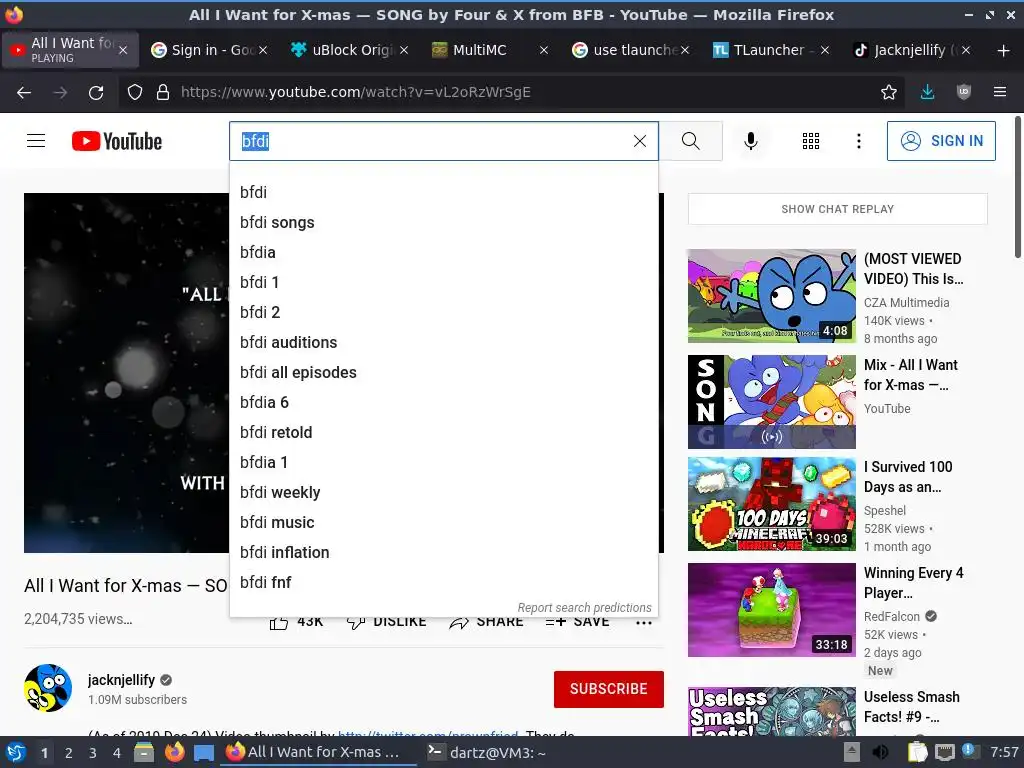Viewport: 1024px width, 768px height.
Task: Open the CZA Multimedia most viewed thumbnail
Action: tap(771, 296)
